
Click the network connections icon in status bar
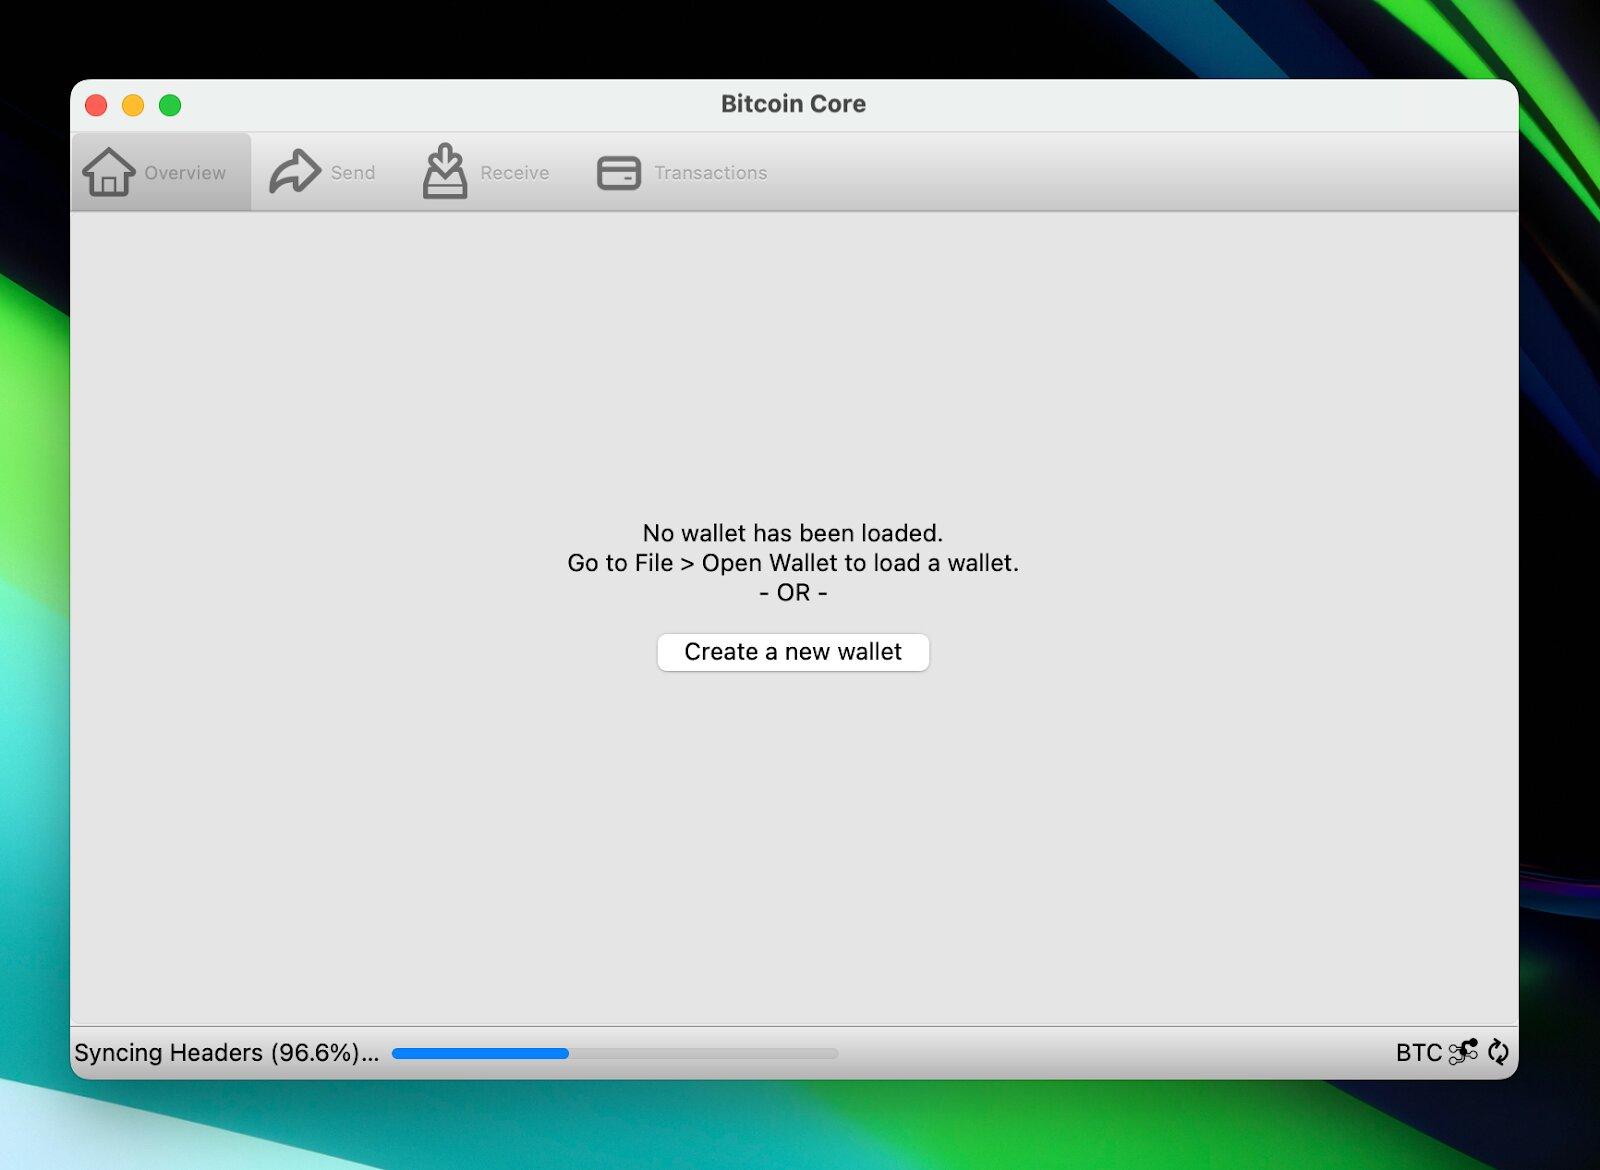pyautogui.click(x=1463, y=1052)
